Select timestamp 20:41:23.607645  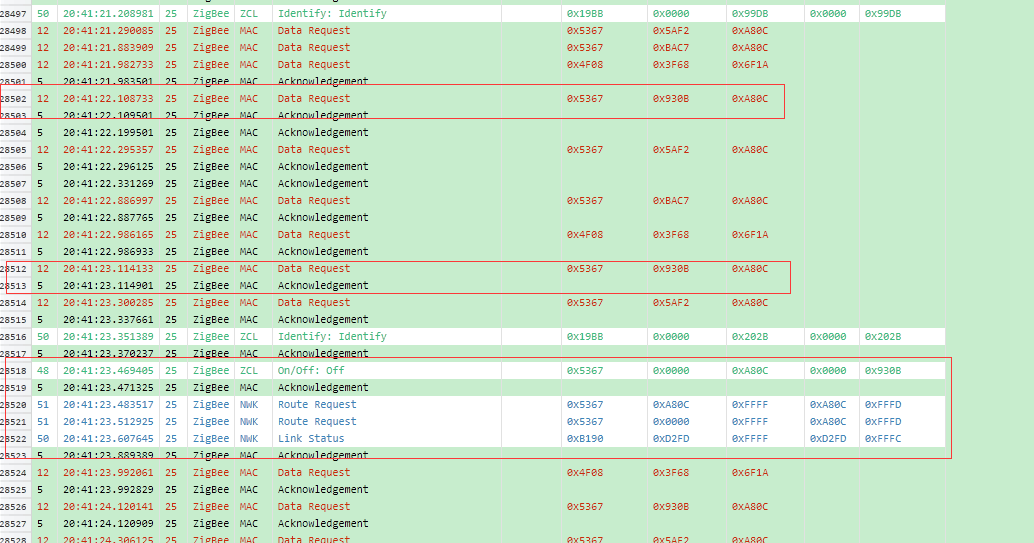tap(108, 439)
